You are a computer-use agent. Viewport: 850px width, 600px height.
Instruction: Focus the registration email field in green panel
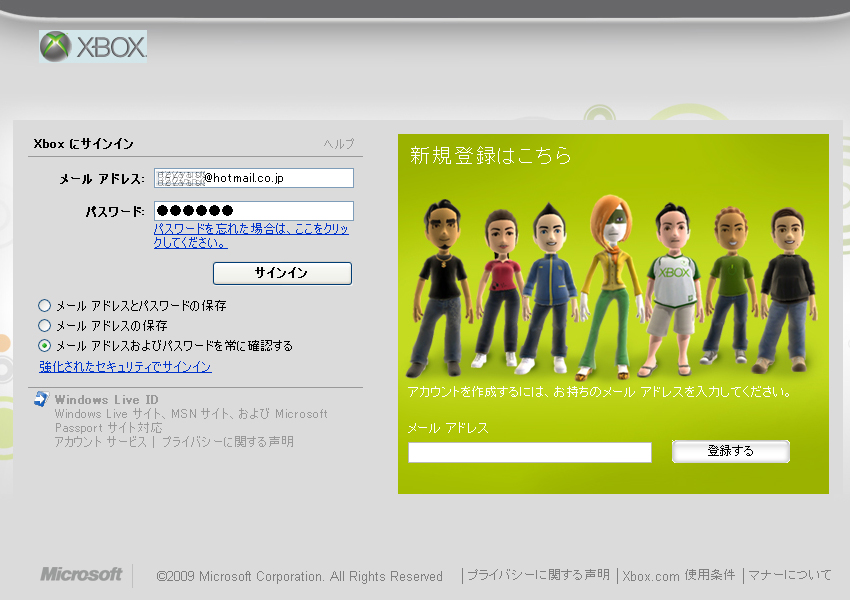pyautogui.click(x=530, y=452)
